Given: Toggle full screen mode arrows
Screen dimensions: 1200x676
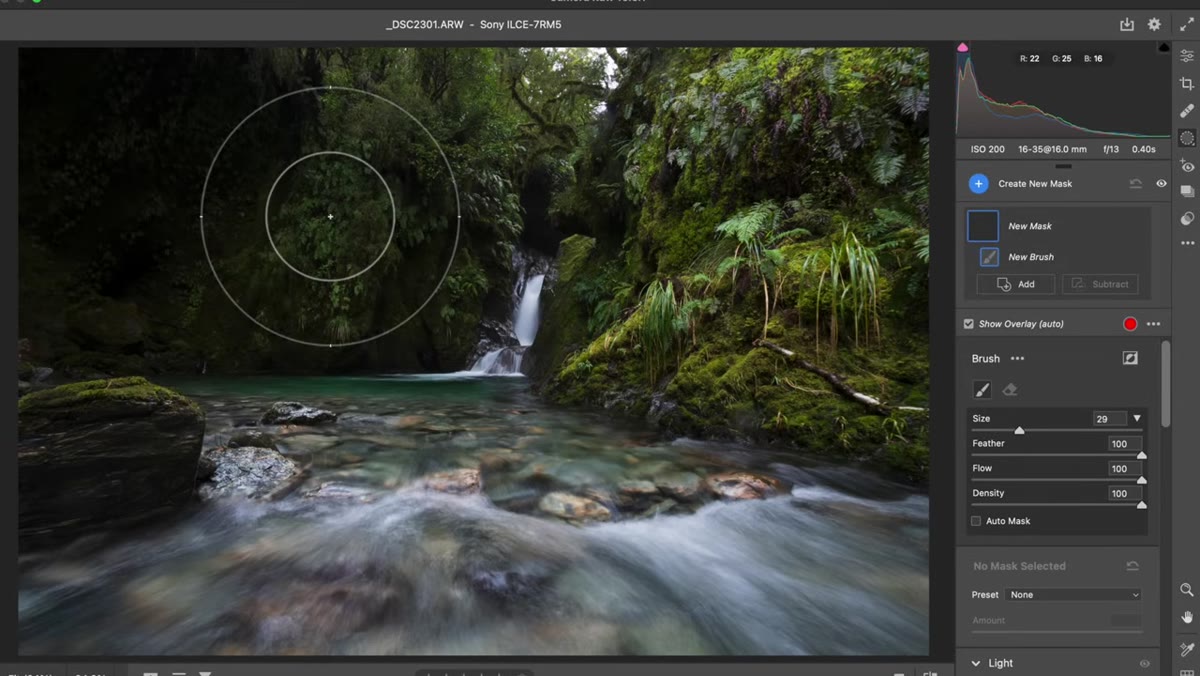Looking at the screenshot, I should [1187, 24].
